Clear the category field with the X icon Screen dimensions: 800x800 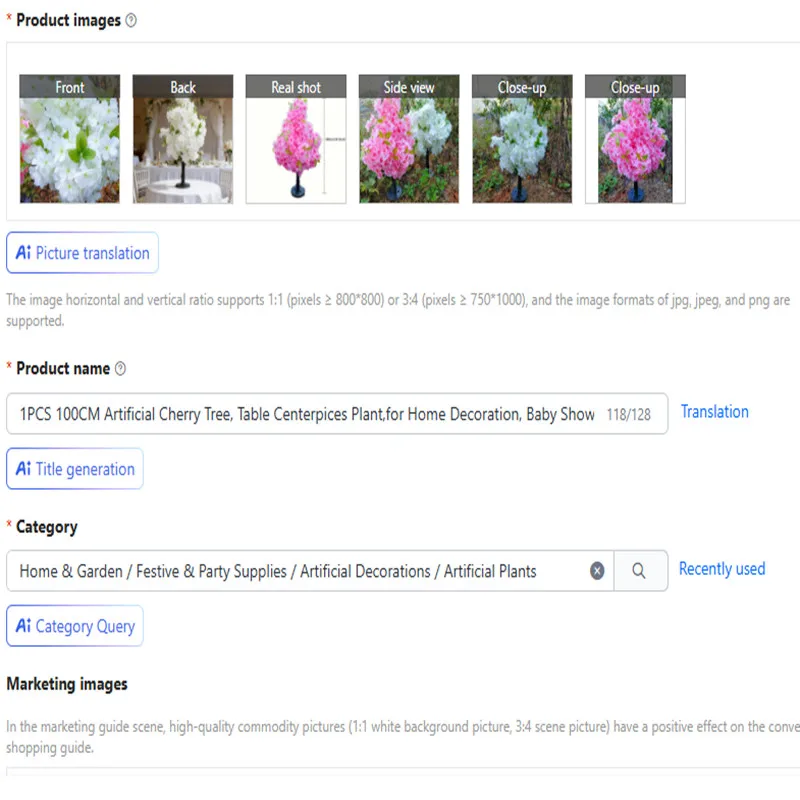pyautogui.click(x=597, y=570)
